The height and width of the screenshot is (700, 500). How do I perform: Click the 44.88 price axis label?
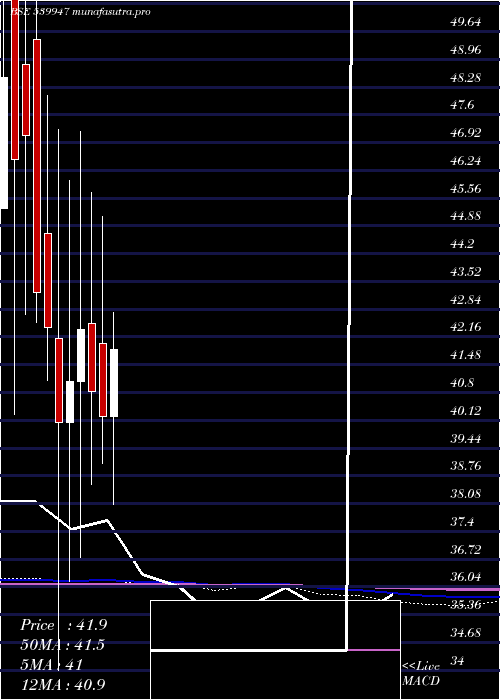[x=466, y=216]
